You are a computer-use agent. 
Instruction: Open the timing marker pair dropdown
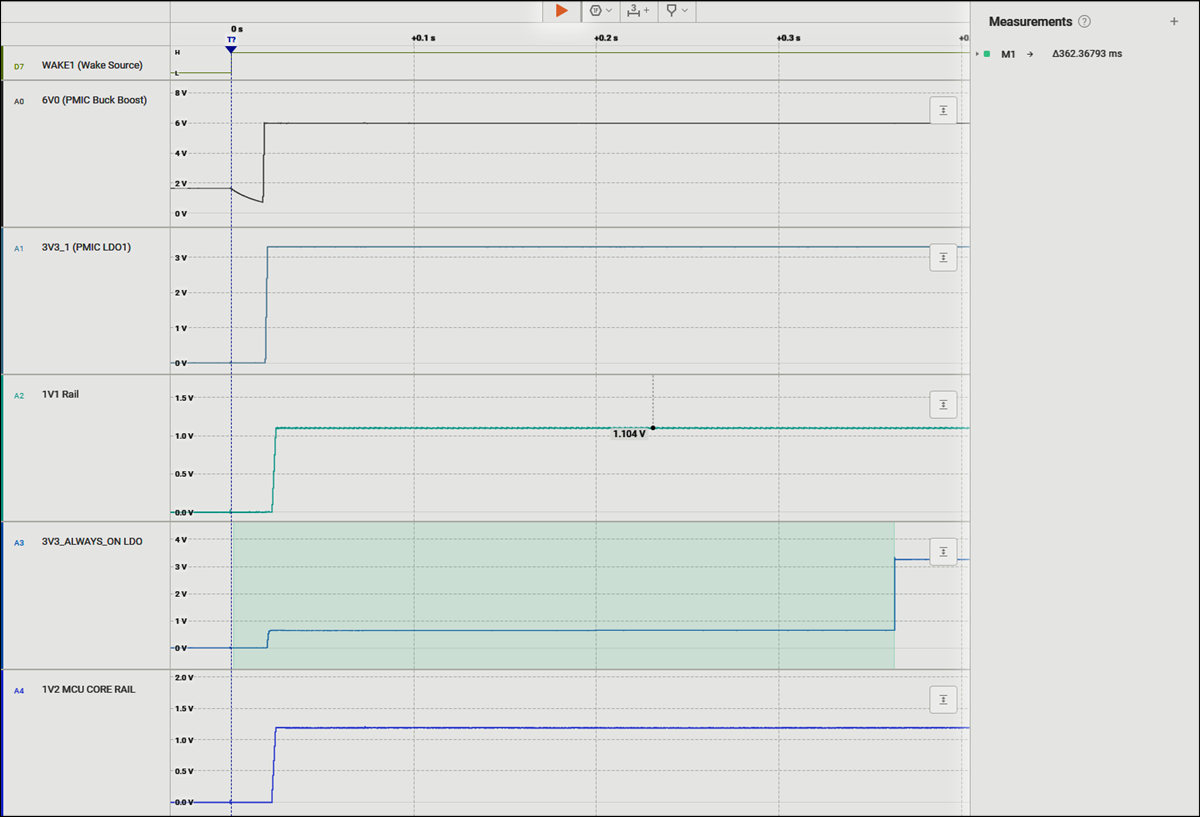click(638, 10)
